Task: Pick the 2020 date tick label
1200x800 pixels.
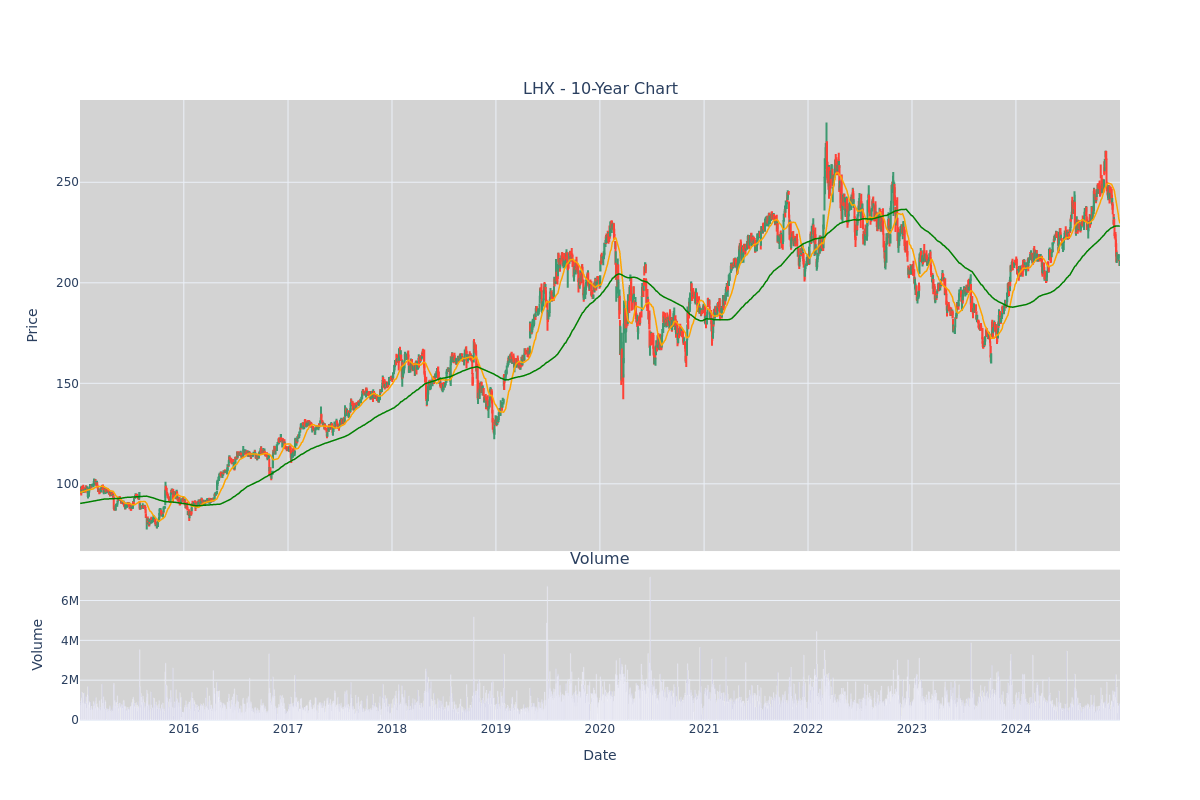Action: (600, 729)
